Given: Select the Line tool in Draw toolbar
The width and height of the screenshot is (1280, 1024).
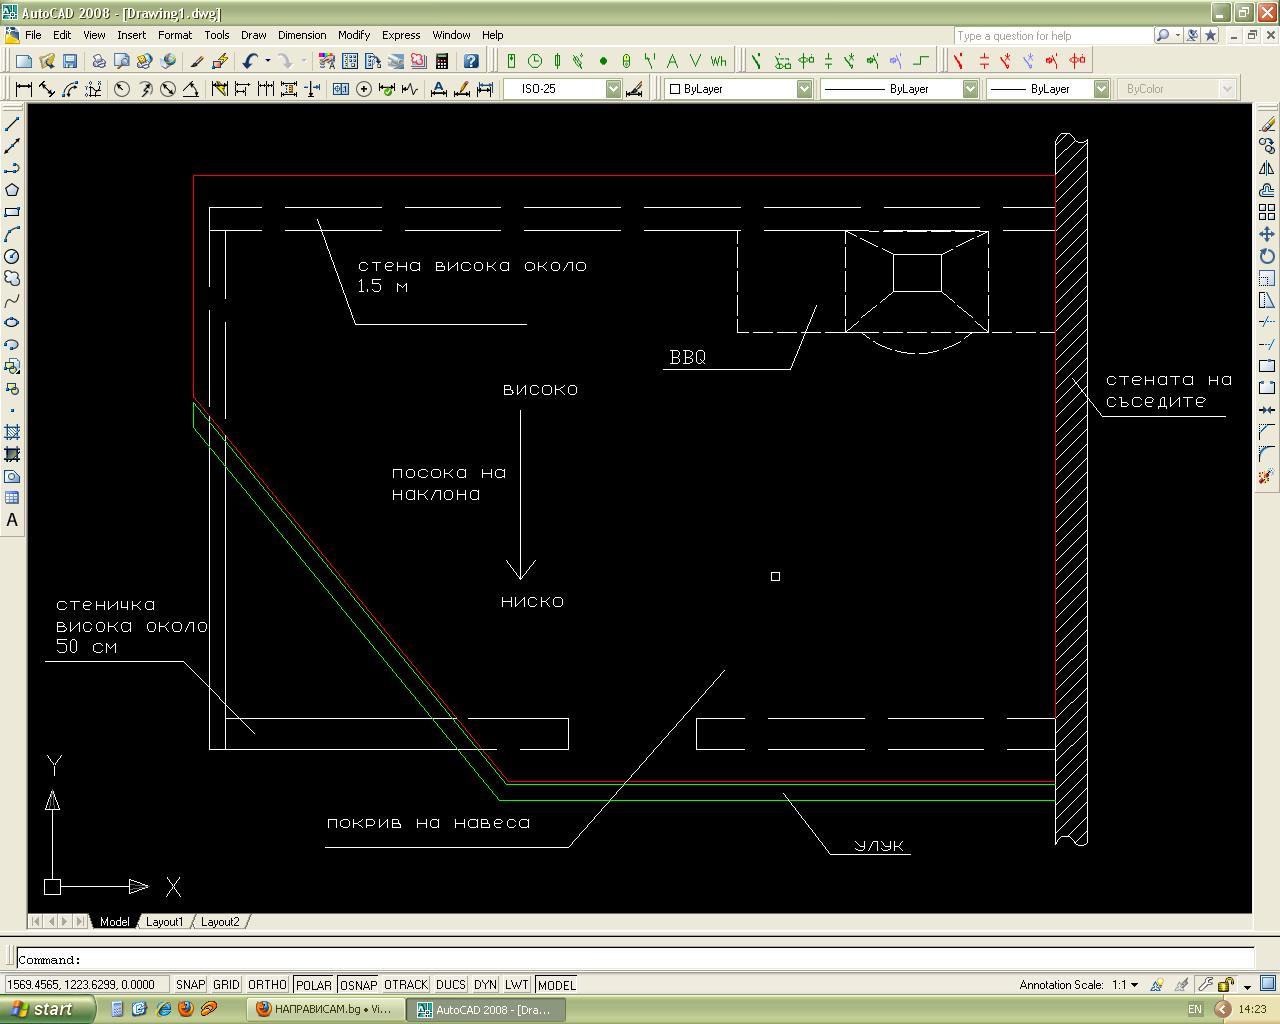Looking at the screenshot, I should [12, 125].
